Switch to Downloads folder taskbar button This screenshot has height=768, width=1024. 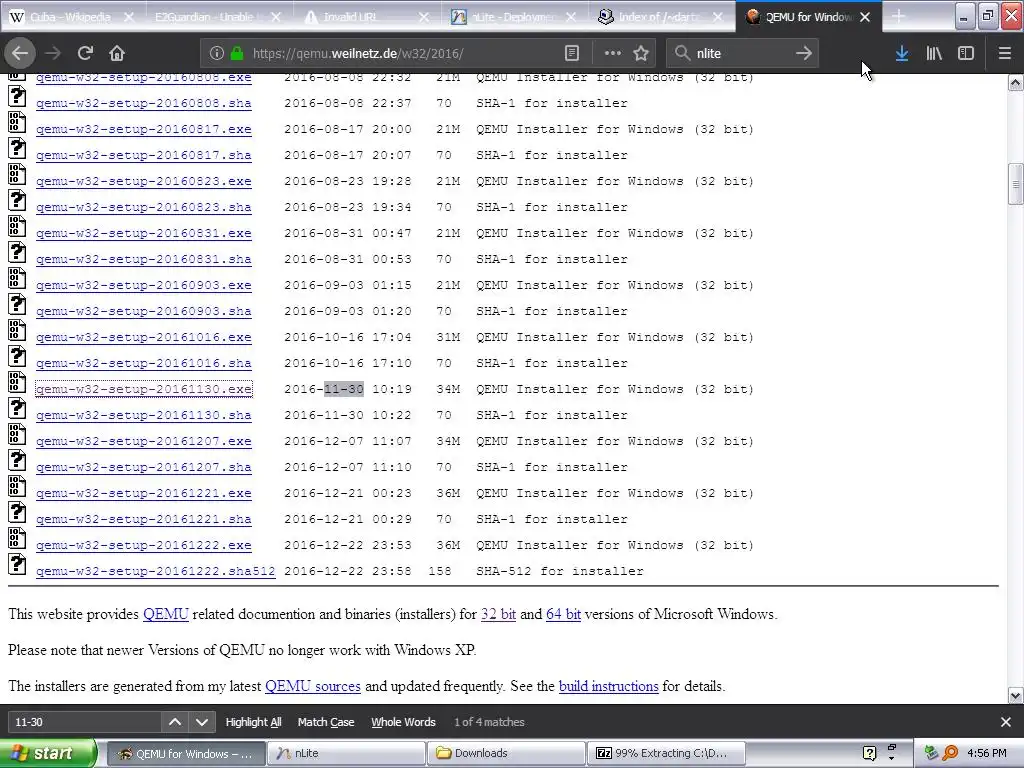tap(506, 753)
